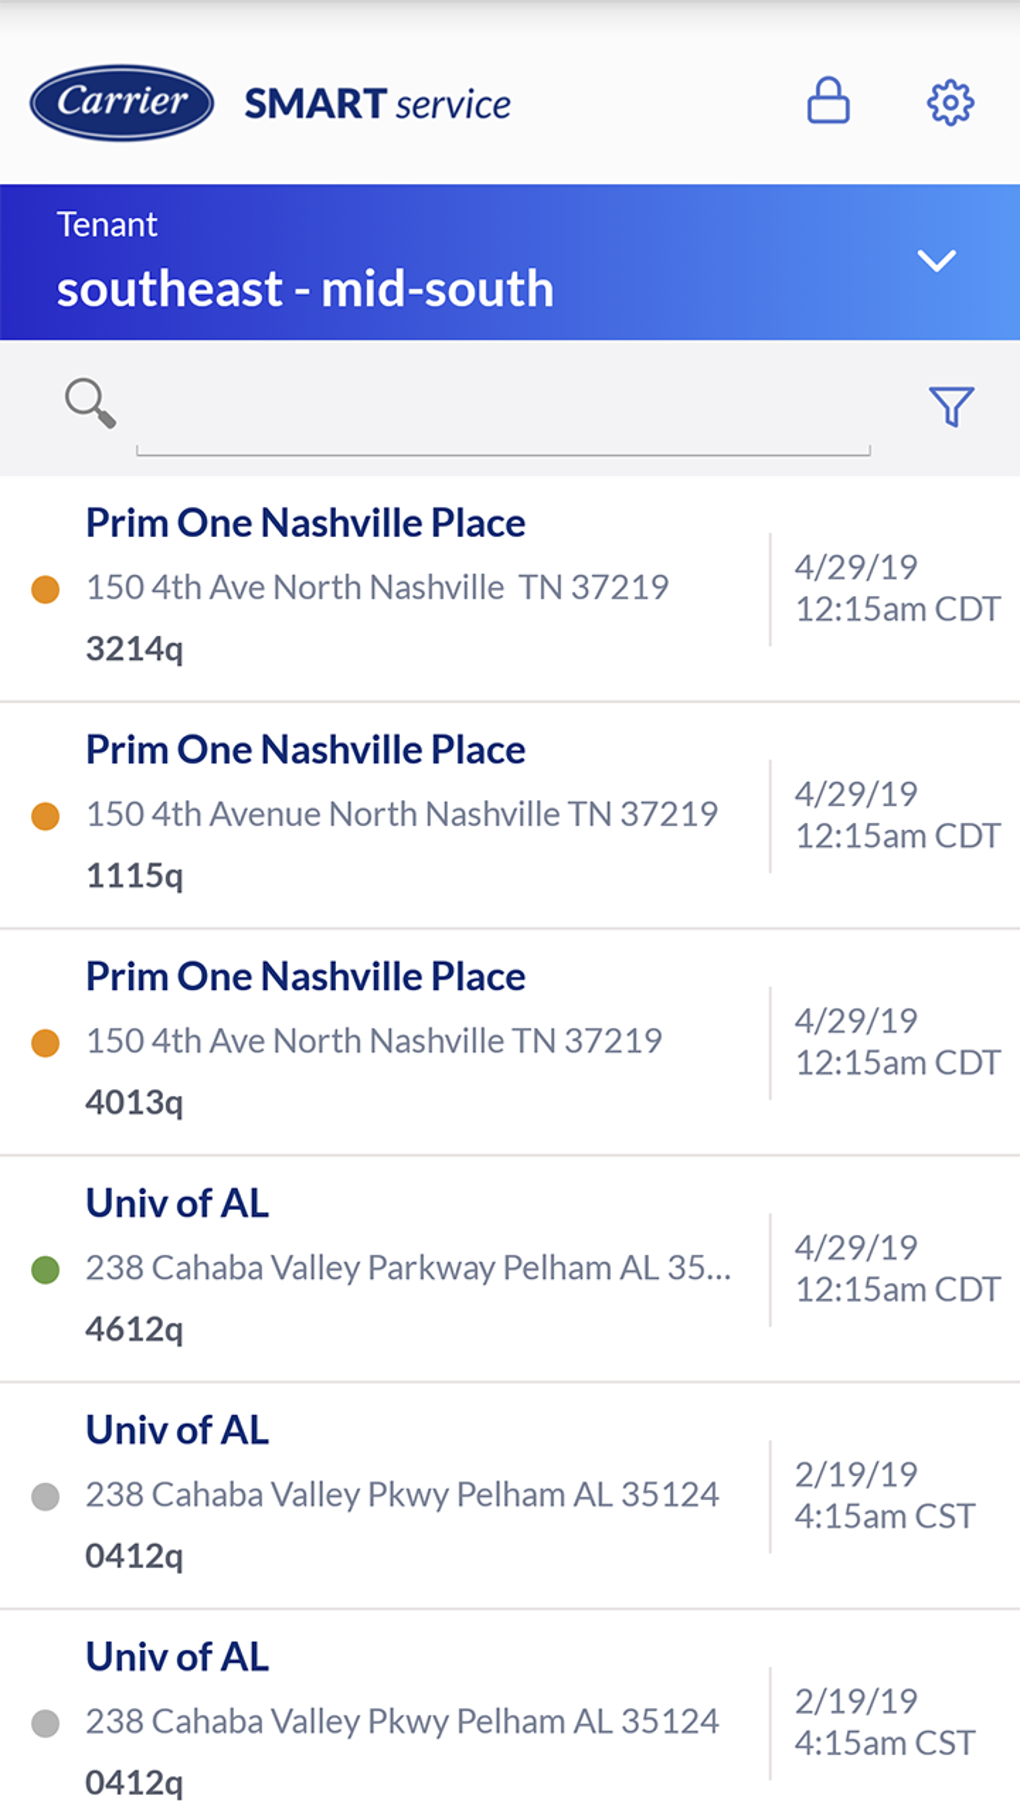Open settings via the gear icon

point(949,102)
